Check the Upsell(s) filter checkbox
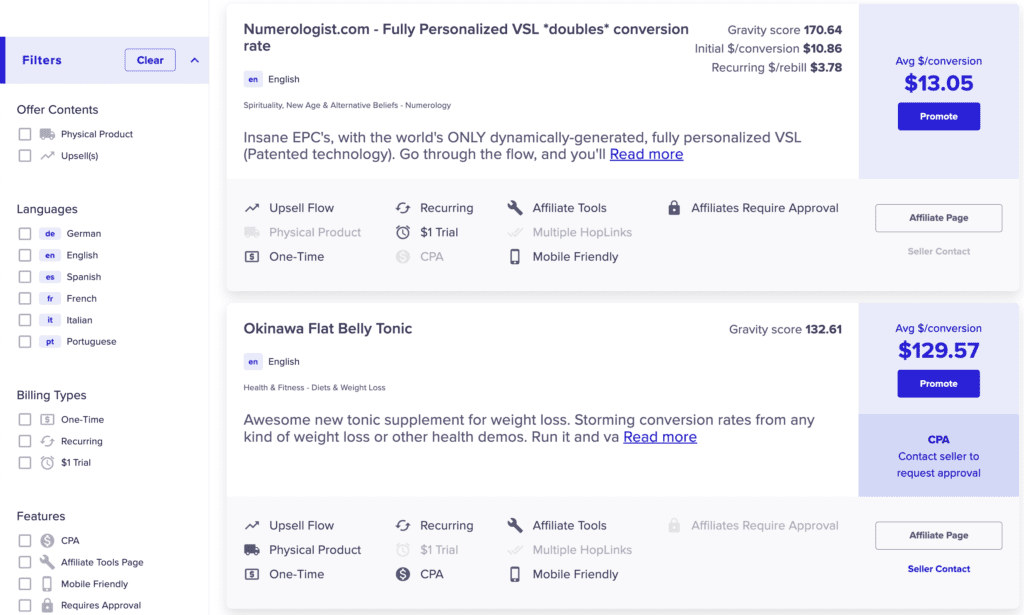1024x615 pixels. (x=25, y=155)
